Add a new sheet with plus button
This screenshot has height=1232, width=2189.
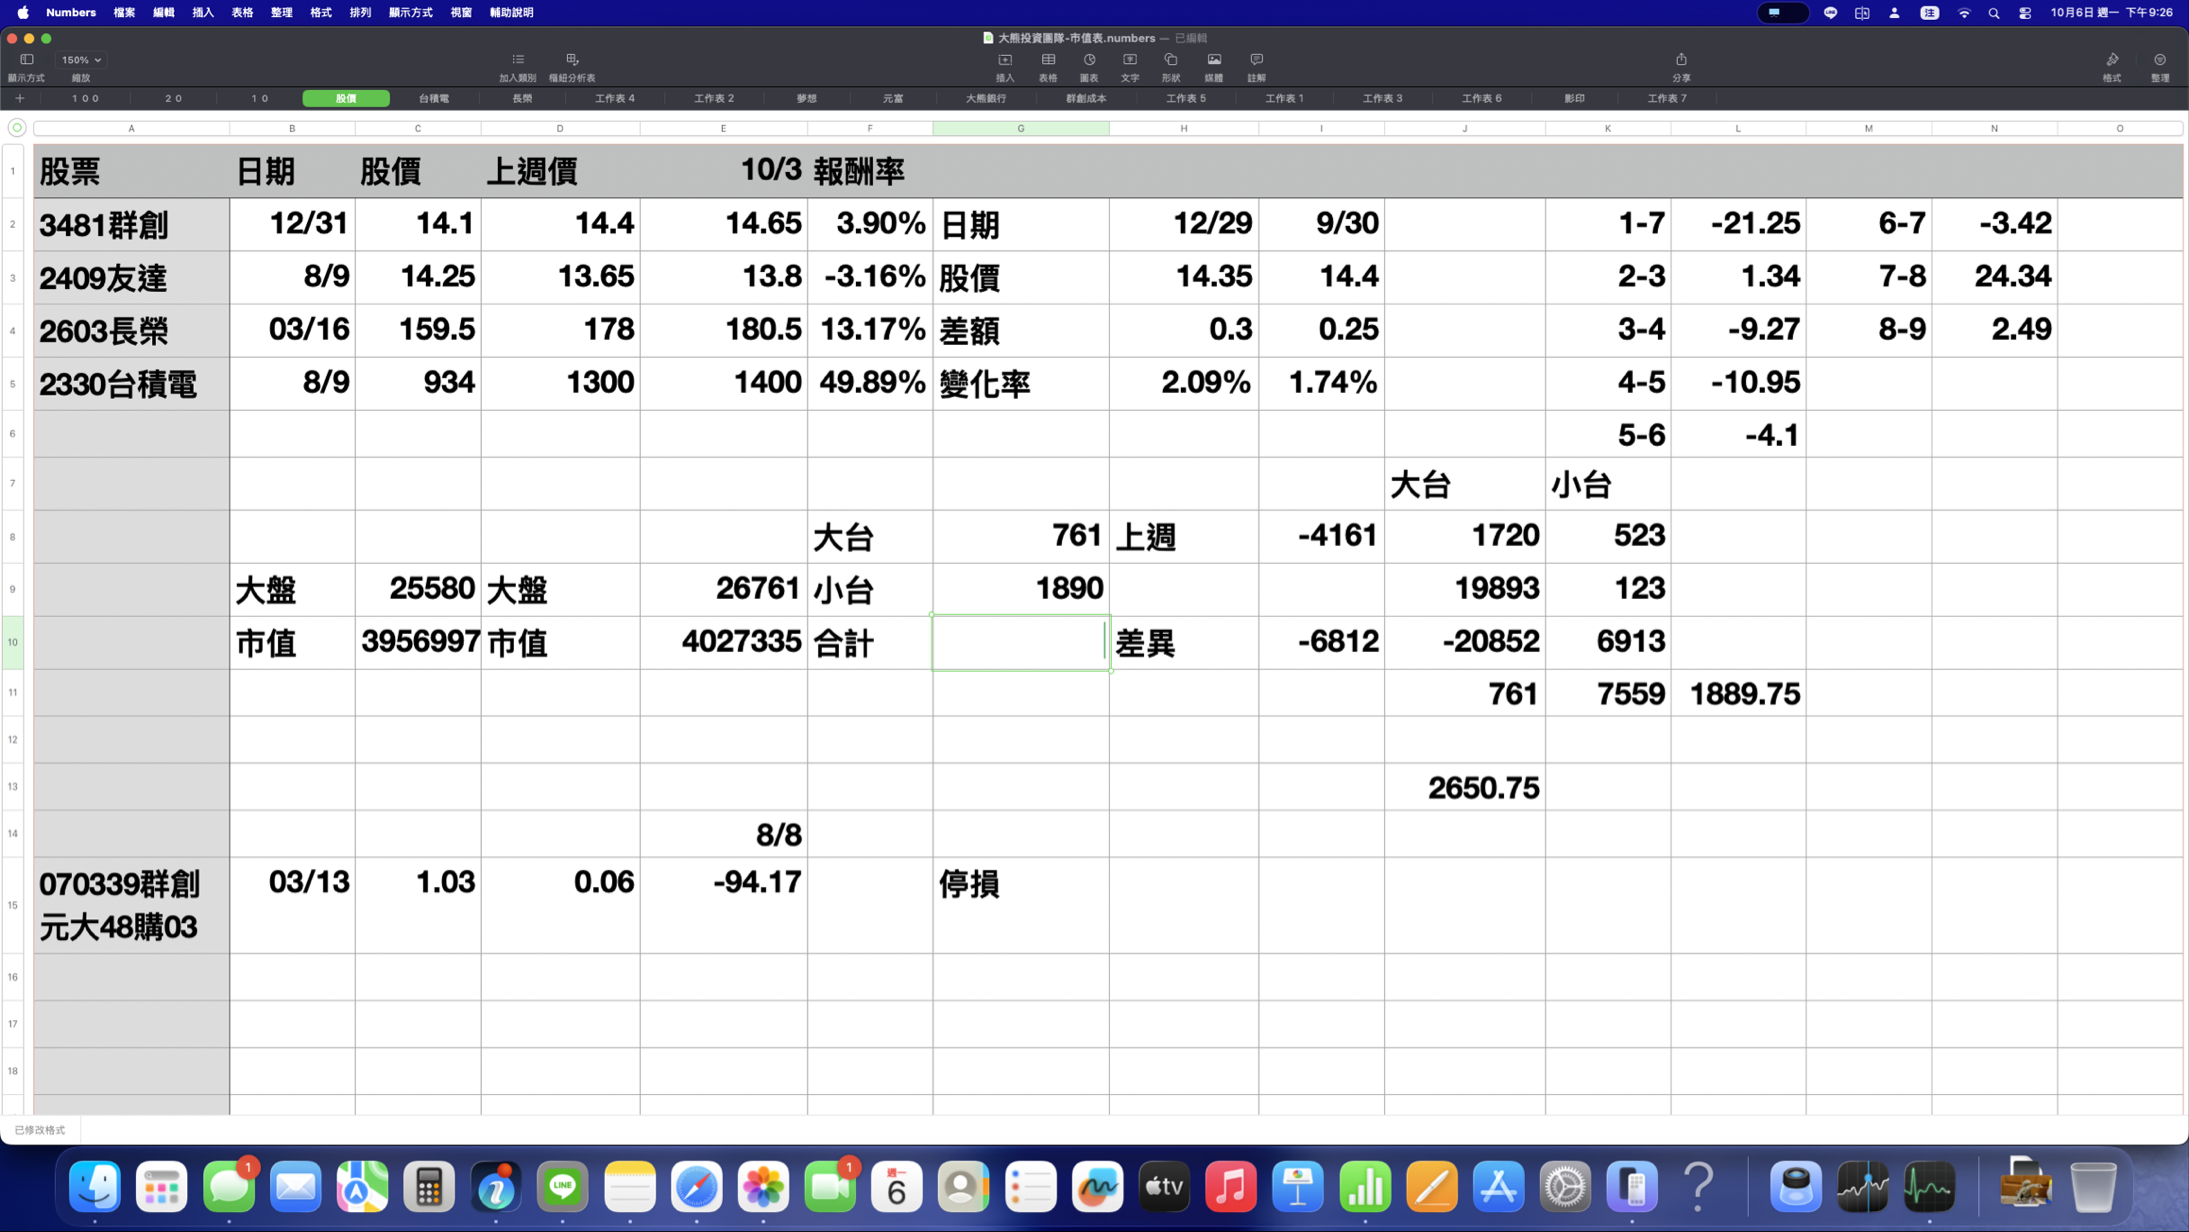point(19,98)
